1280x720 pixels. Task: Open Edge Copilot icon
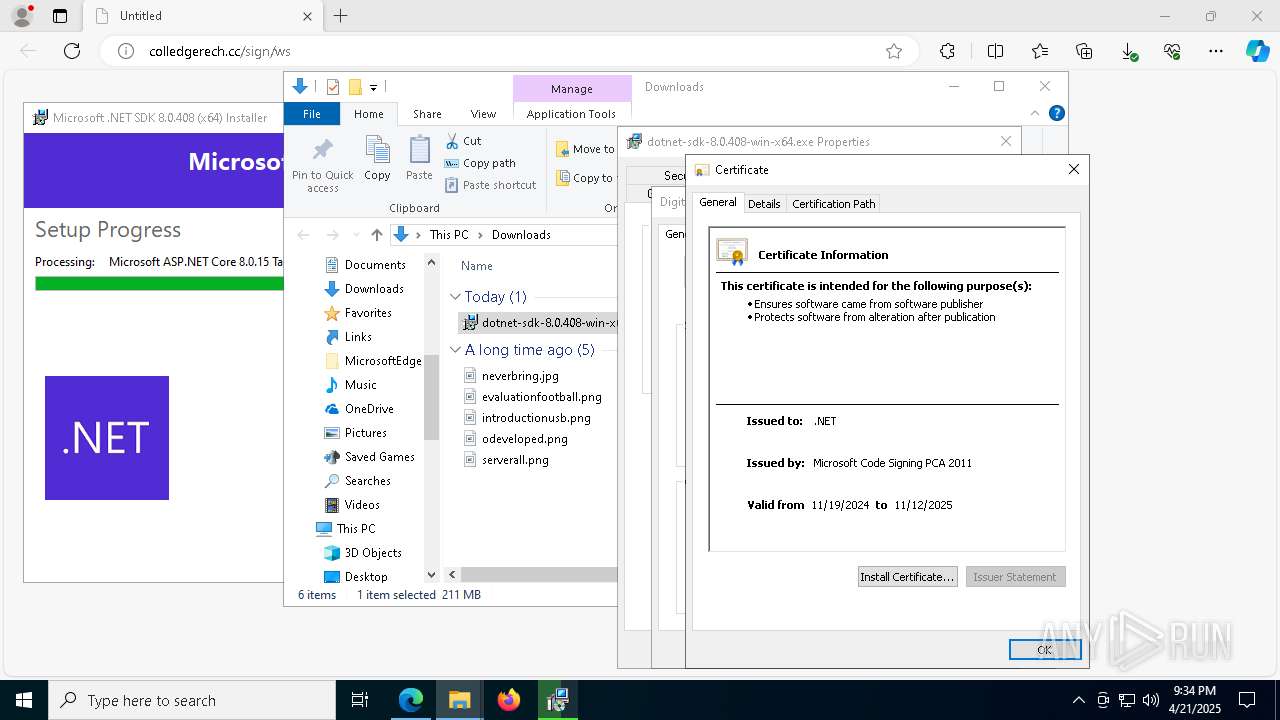(1257, 51)
